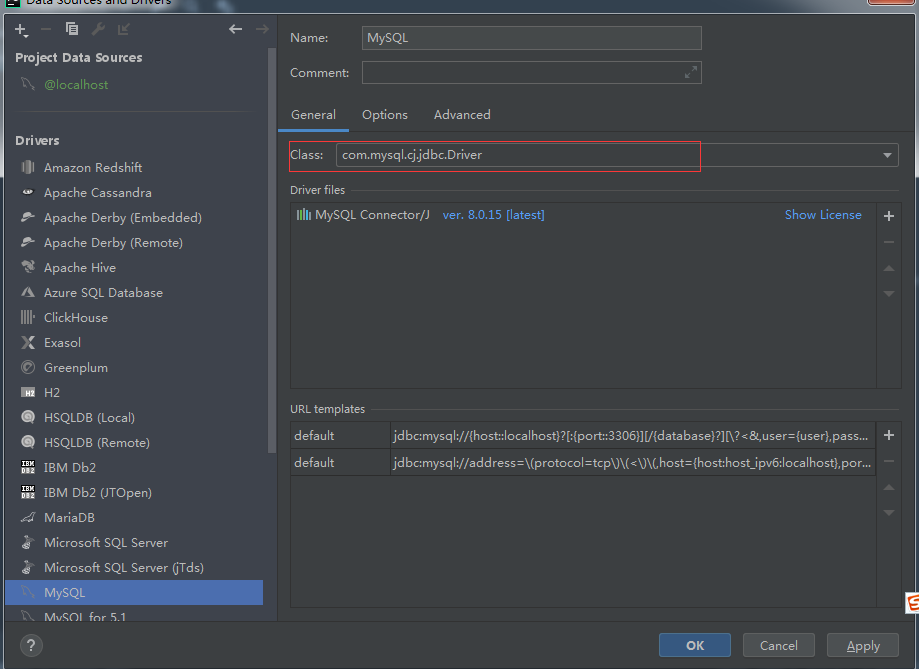
Task: Switch to the General tab
Action: pyautogui.click(x=314, y=115)
